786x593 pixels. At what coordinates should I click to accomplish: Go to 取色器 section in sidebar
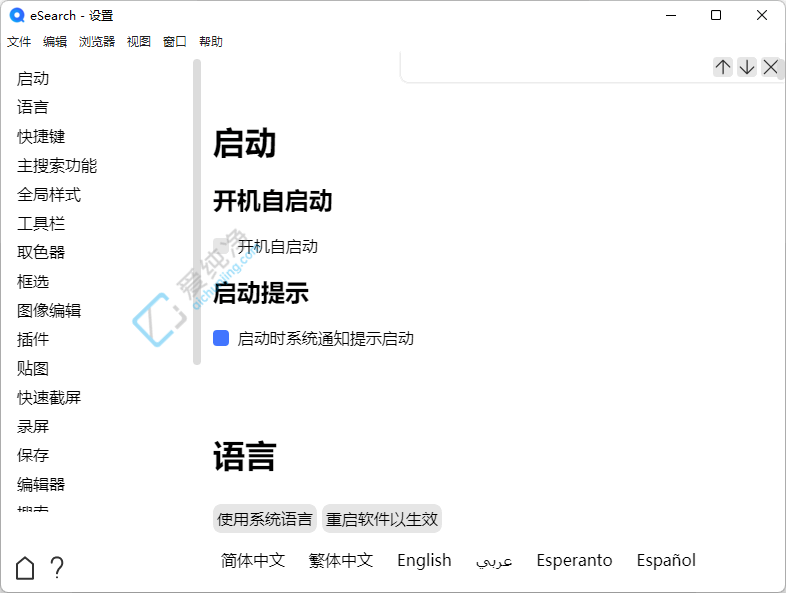(x=41, y=252)
